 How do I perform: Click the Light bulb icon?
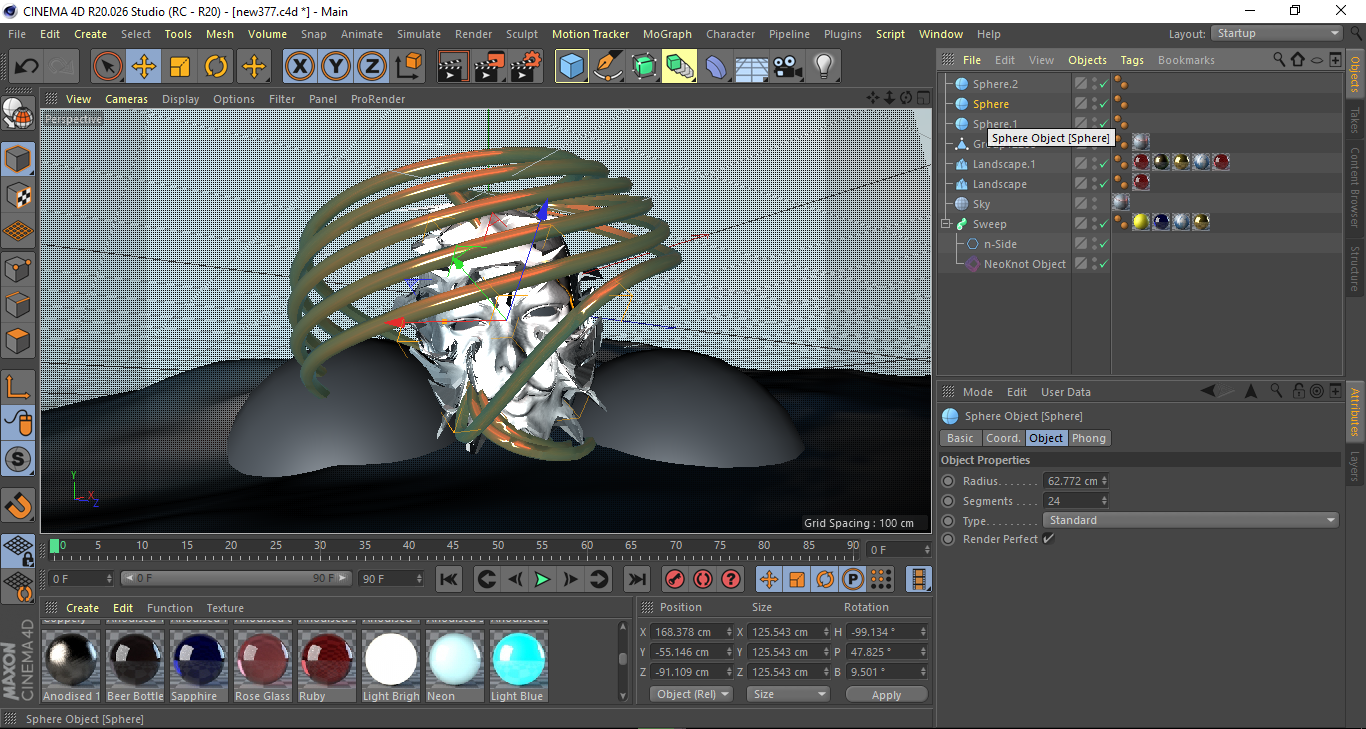(823, 67)
